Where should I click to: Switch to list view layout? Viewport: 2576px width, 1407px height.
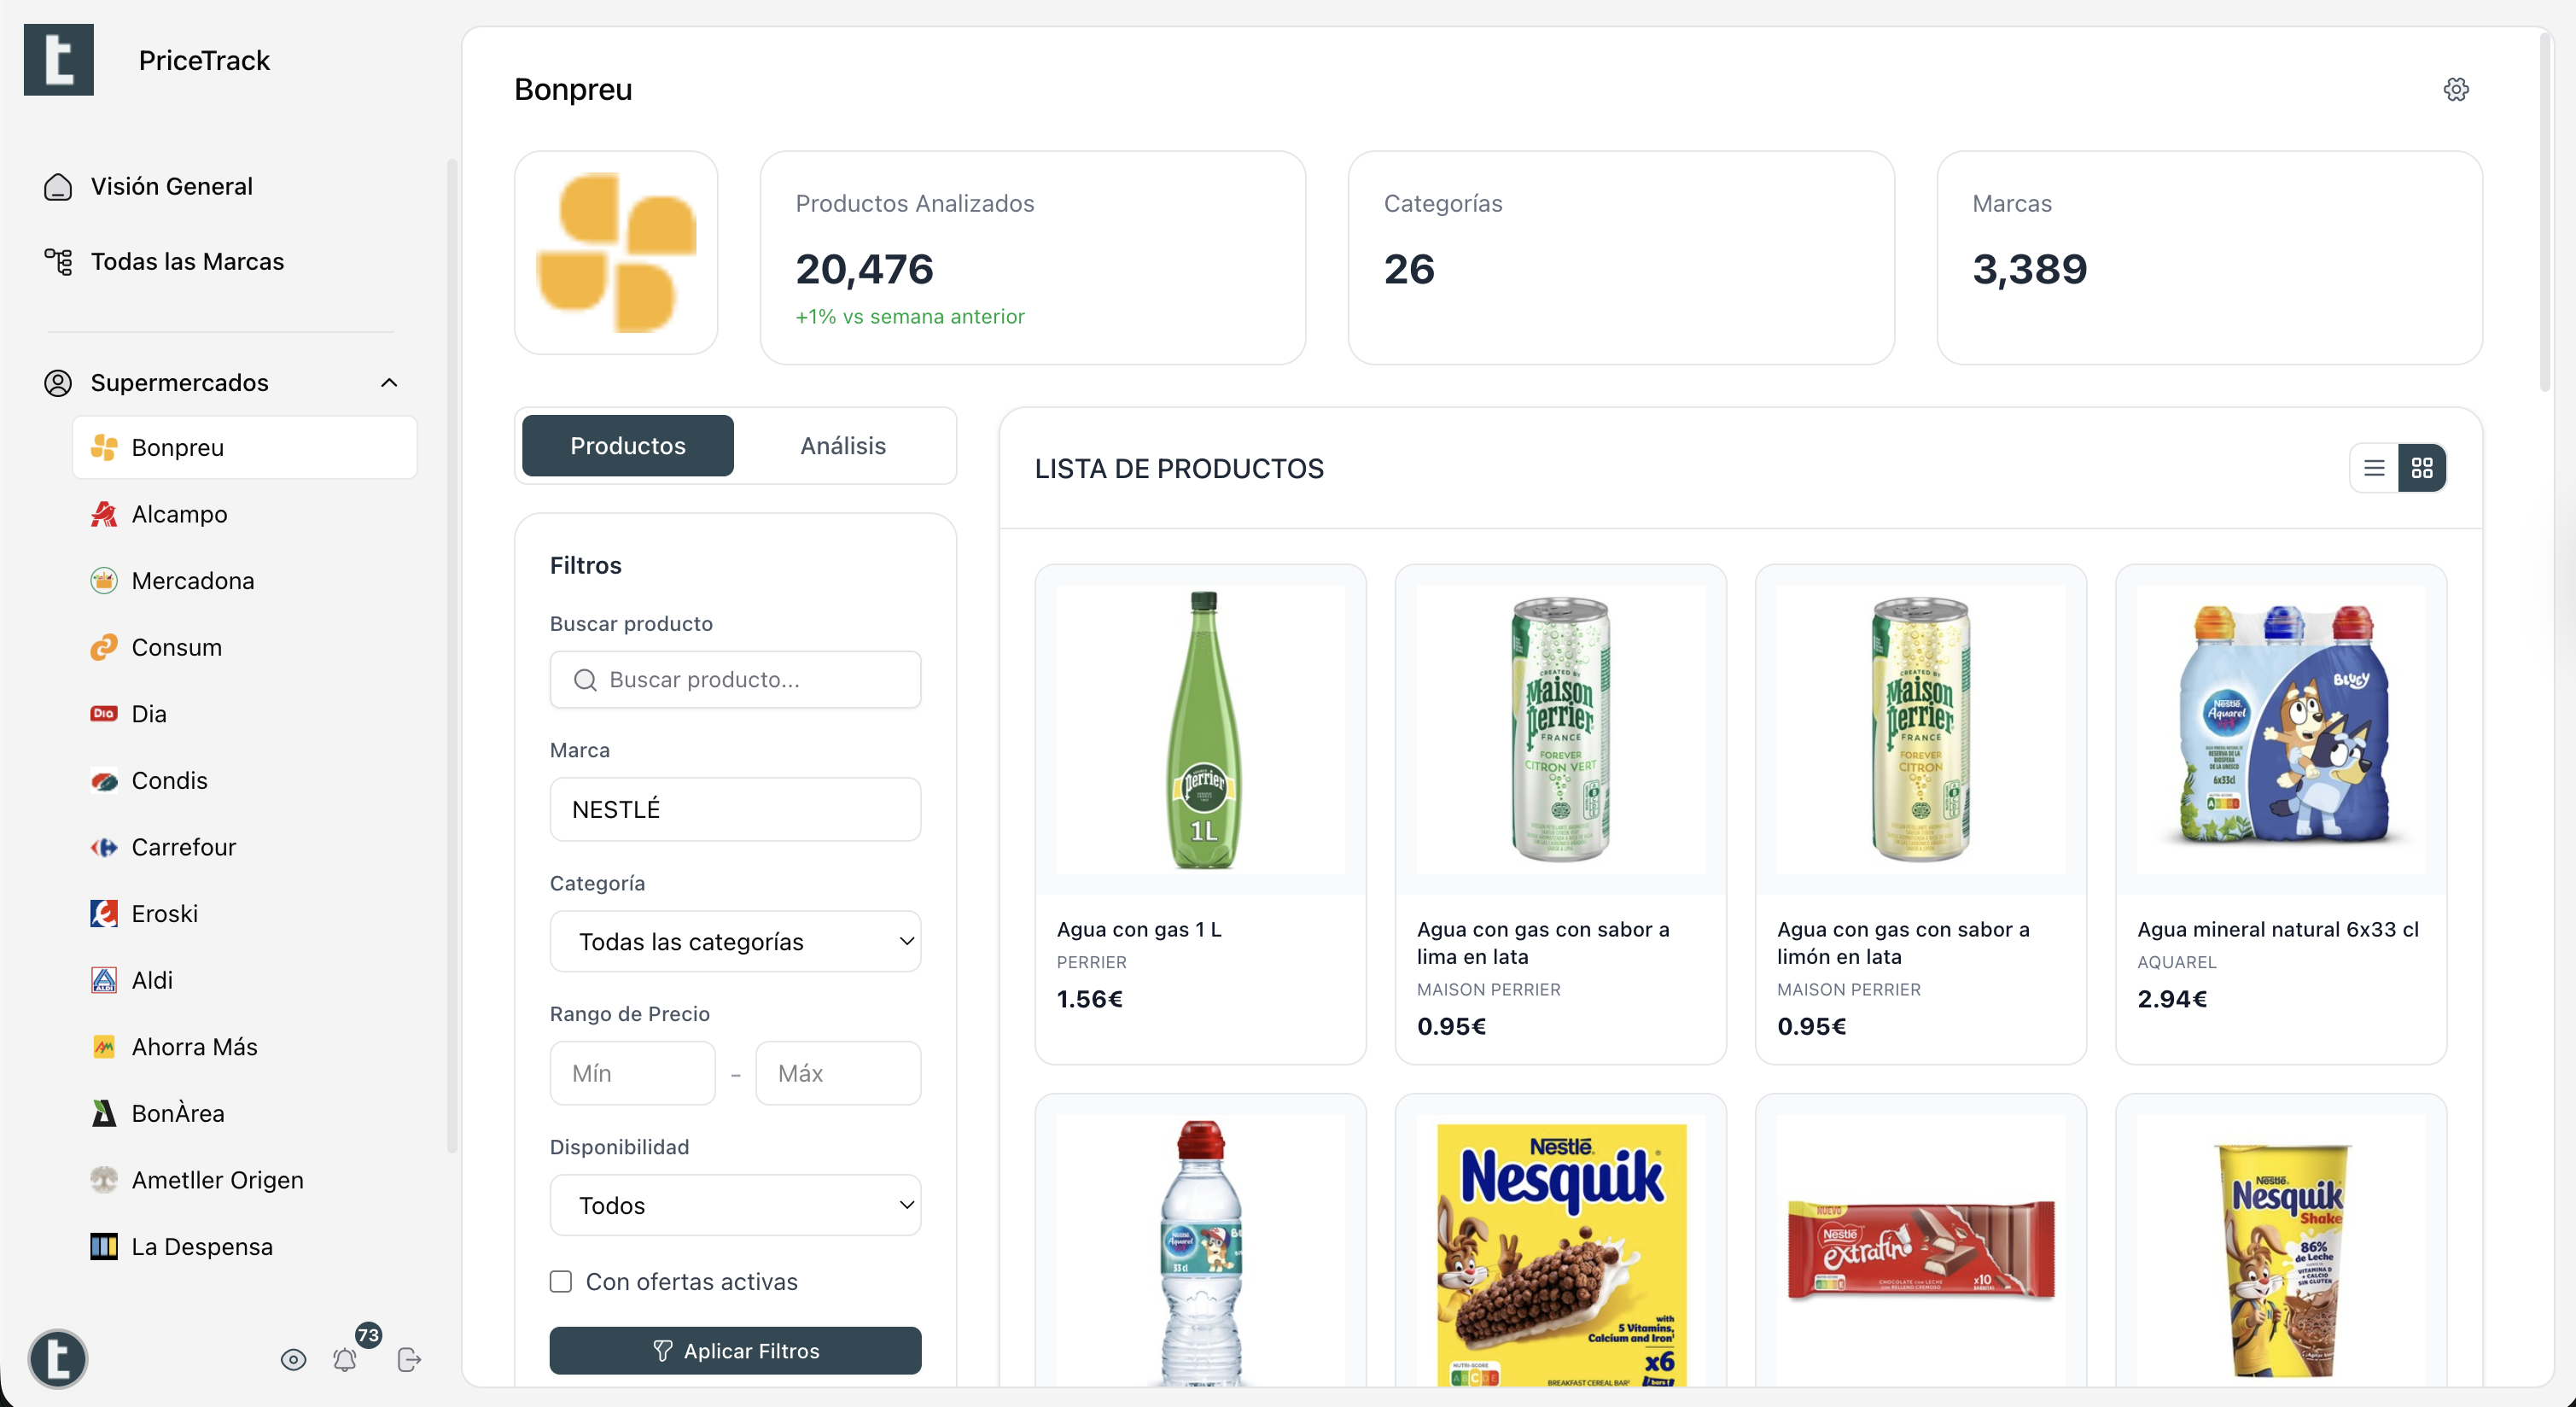(2373, 468)
